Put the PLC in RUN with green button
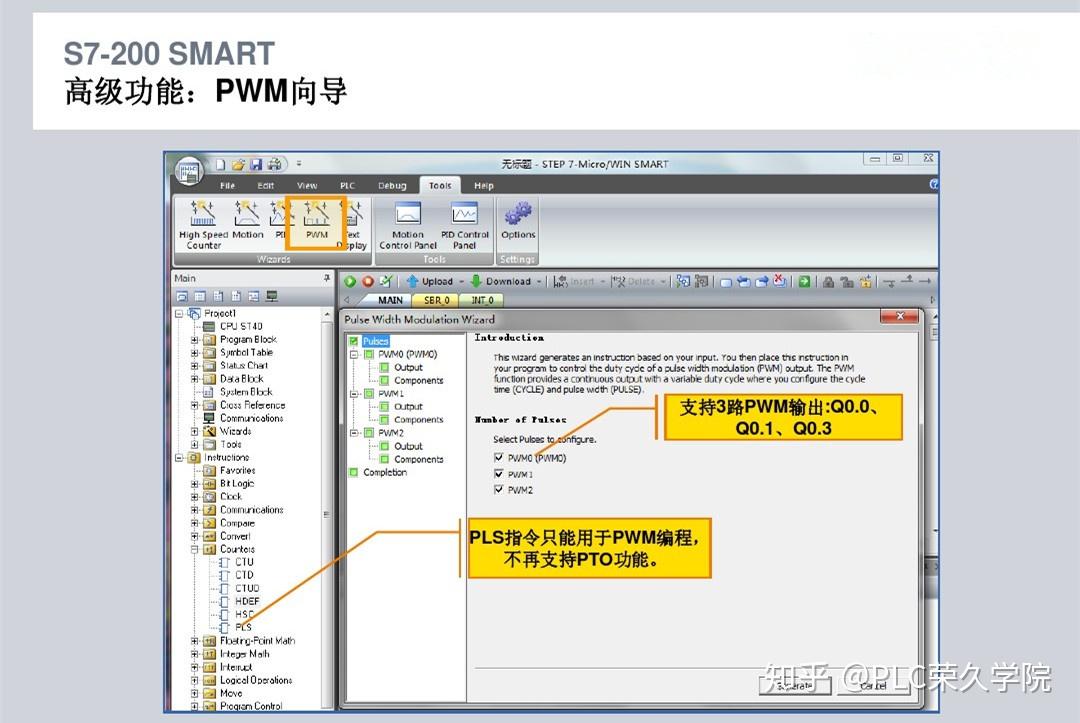Viewport: 1080px width, 723px height. [350, 281]
